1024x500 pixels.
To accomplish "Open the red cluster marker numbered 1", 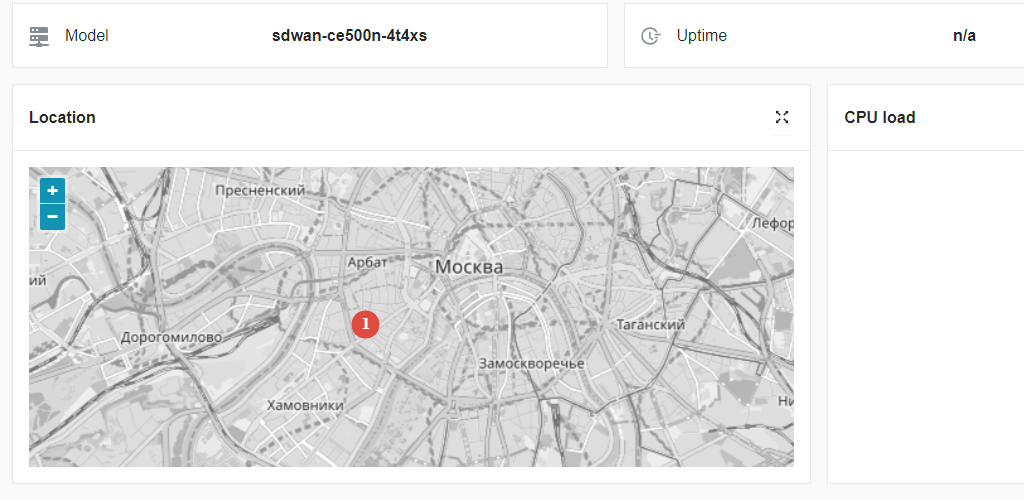I will click(365, 324).
